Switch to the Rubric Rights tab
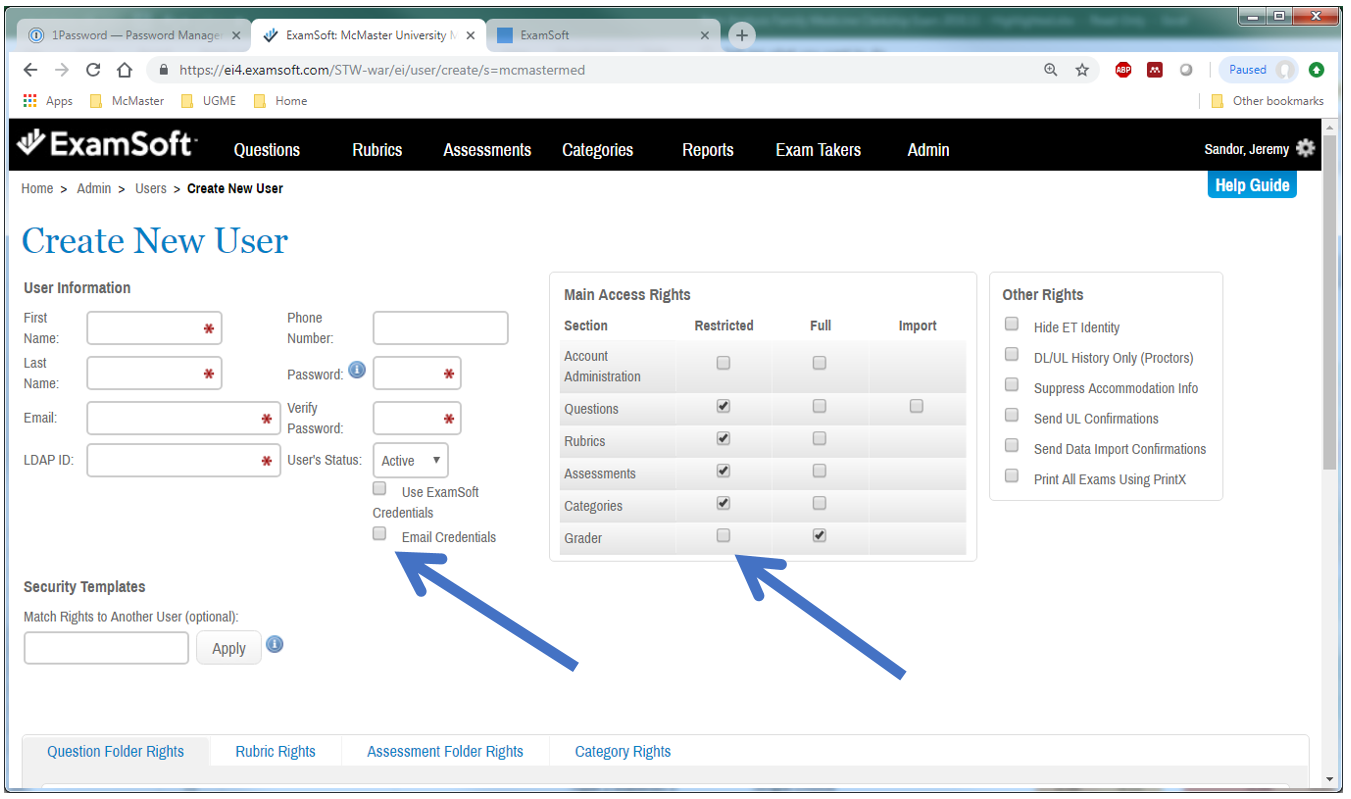Screen dimensions: 1351x799 (x=276, y=751)
